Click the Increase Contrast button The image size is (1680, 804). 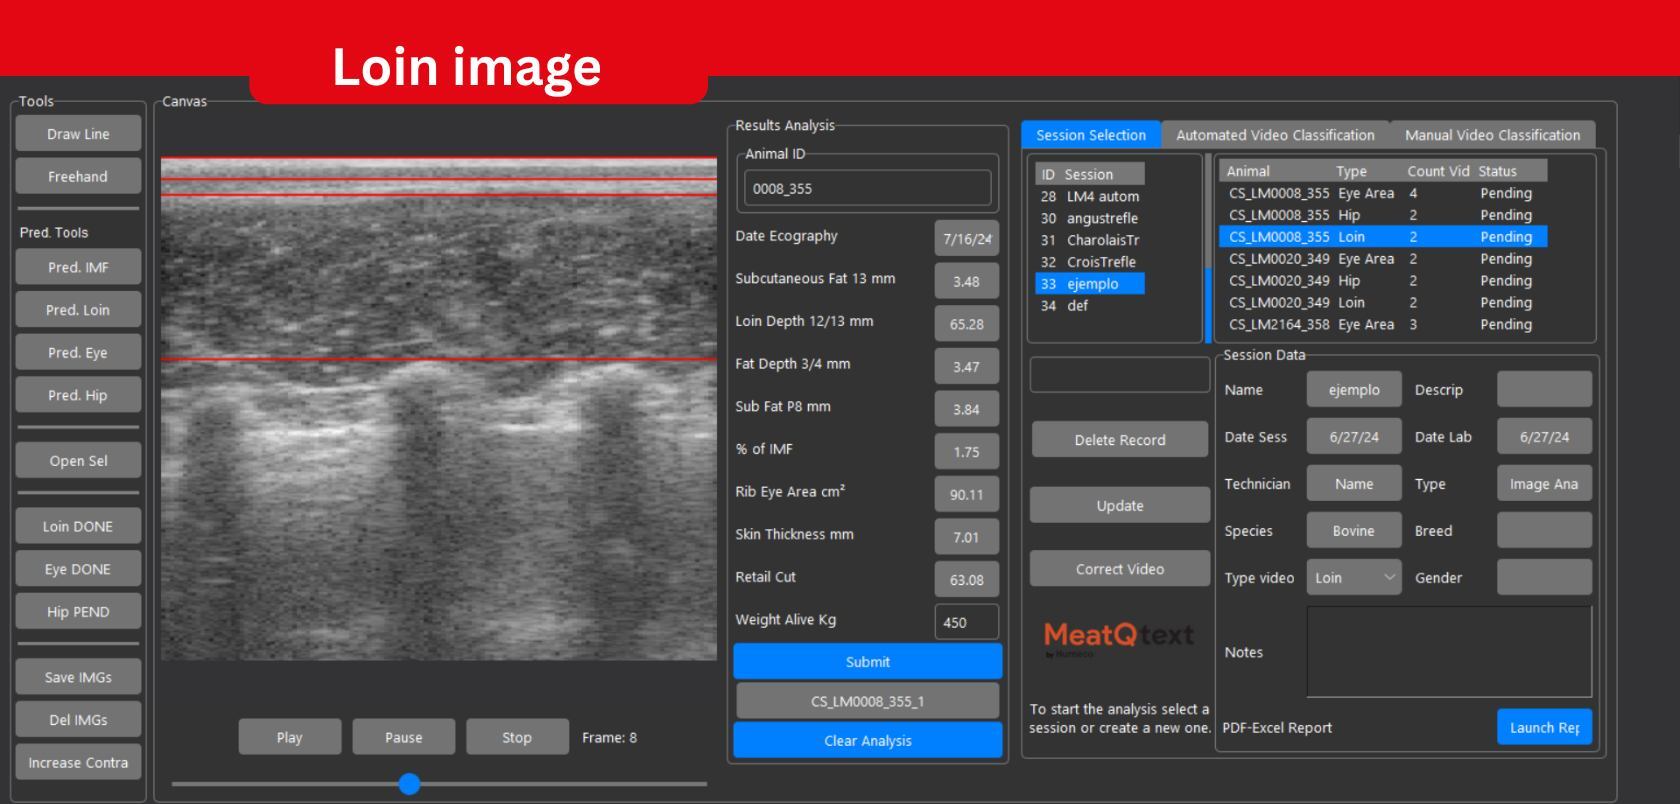tap(78, 763)
